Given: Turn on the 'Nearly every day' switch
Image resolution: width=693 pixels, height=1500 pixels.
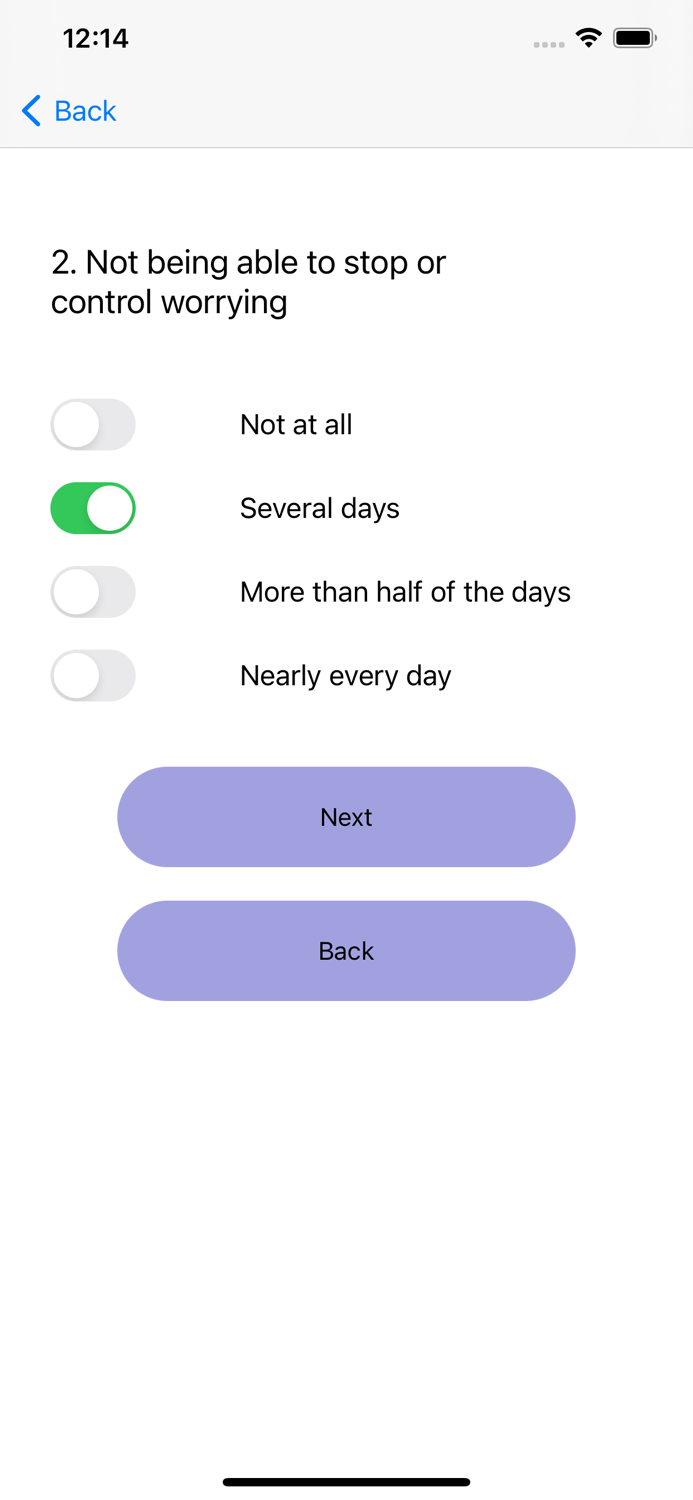Looking at the screenshot, I should click(x=93, y=675).
